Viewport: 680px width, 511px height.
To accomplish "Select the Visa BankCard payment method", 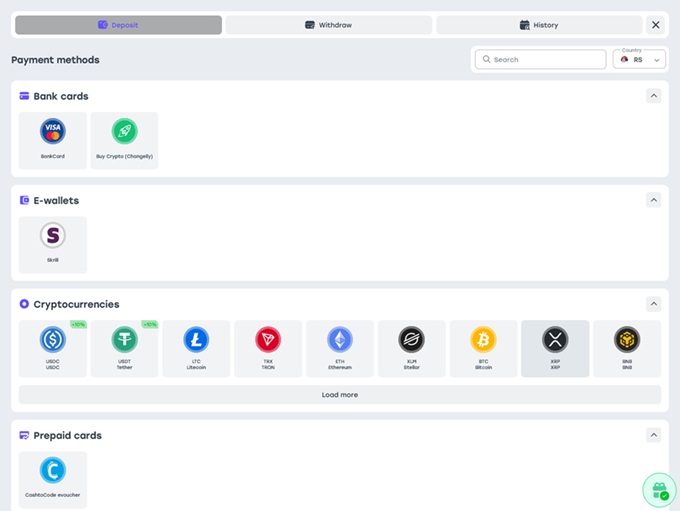I will click(x=52, y=140).
